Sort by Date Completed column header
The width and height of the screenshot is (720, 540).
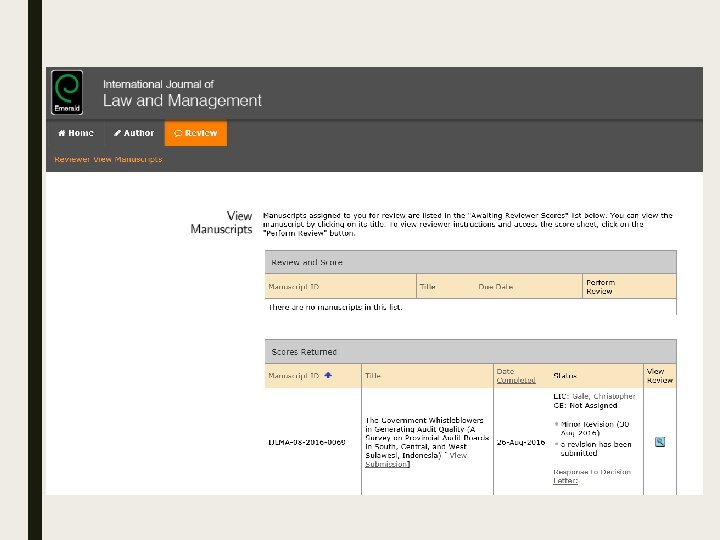[x=516, y=376]
